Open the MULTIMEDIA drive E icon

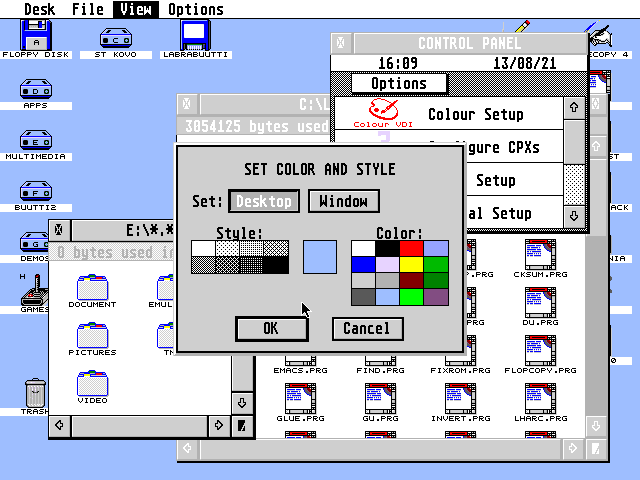click(36, 145)
